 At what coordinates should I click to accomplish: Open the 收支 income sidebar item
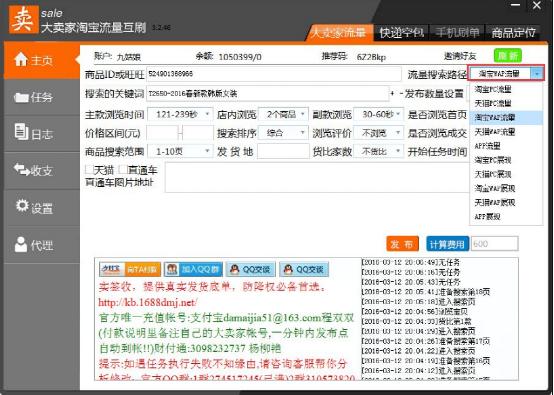[x=42, y=170]
